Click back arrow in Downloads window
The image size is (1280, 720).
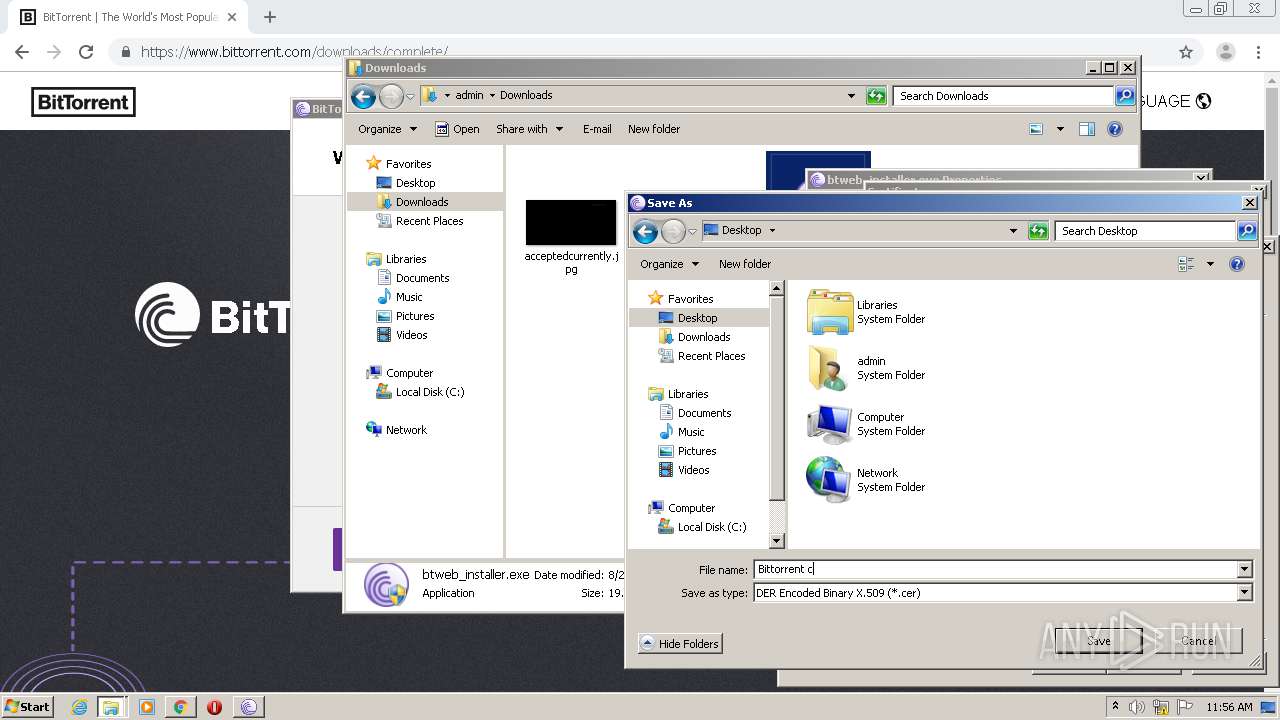coord(364,96)
